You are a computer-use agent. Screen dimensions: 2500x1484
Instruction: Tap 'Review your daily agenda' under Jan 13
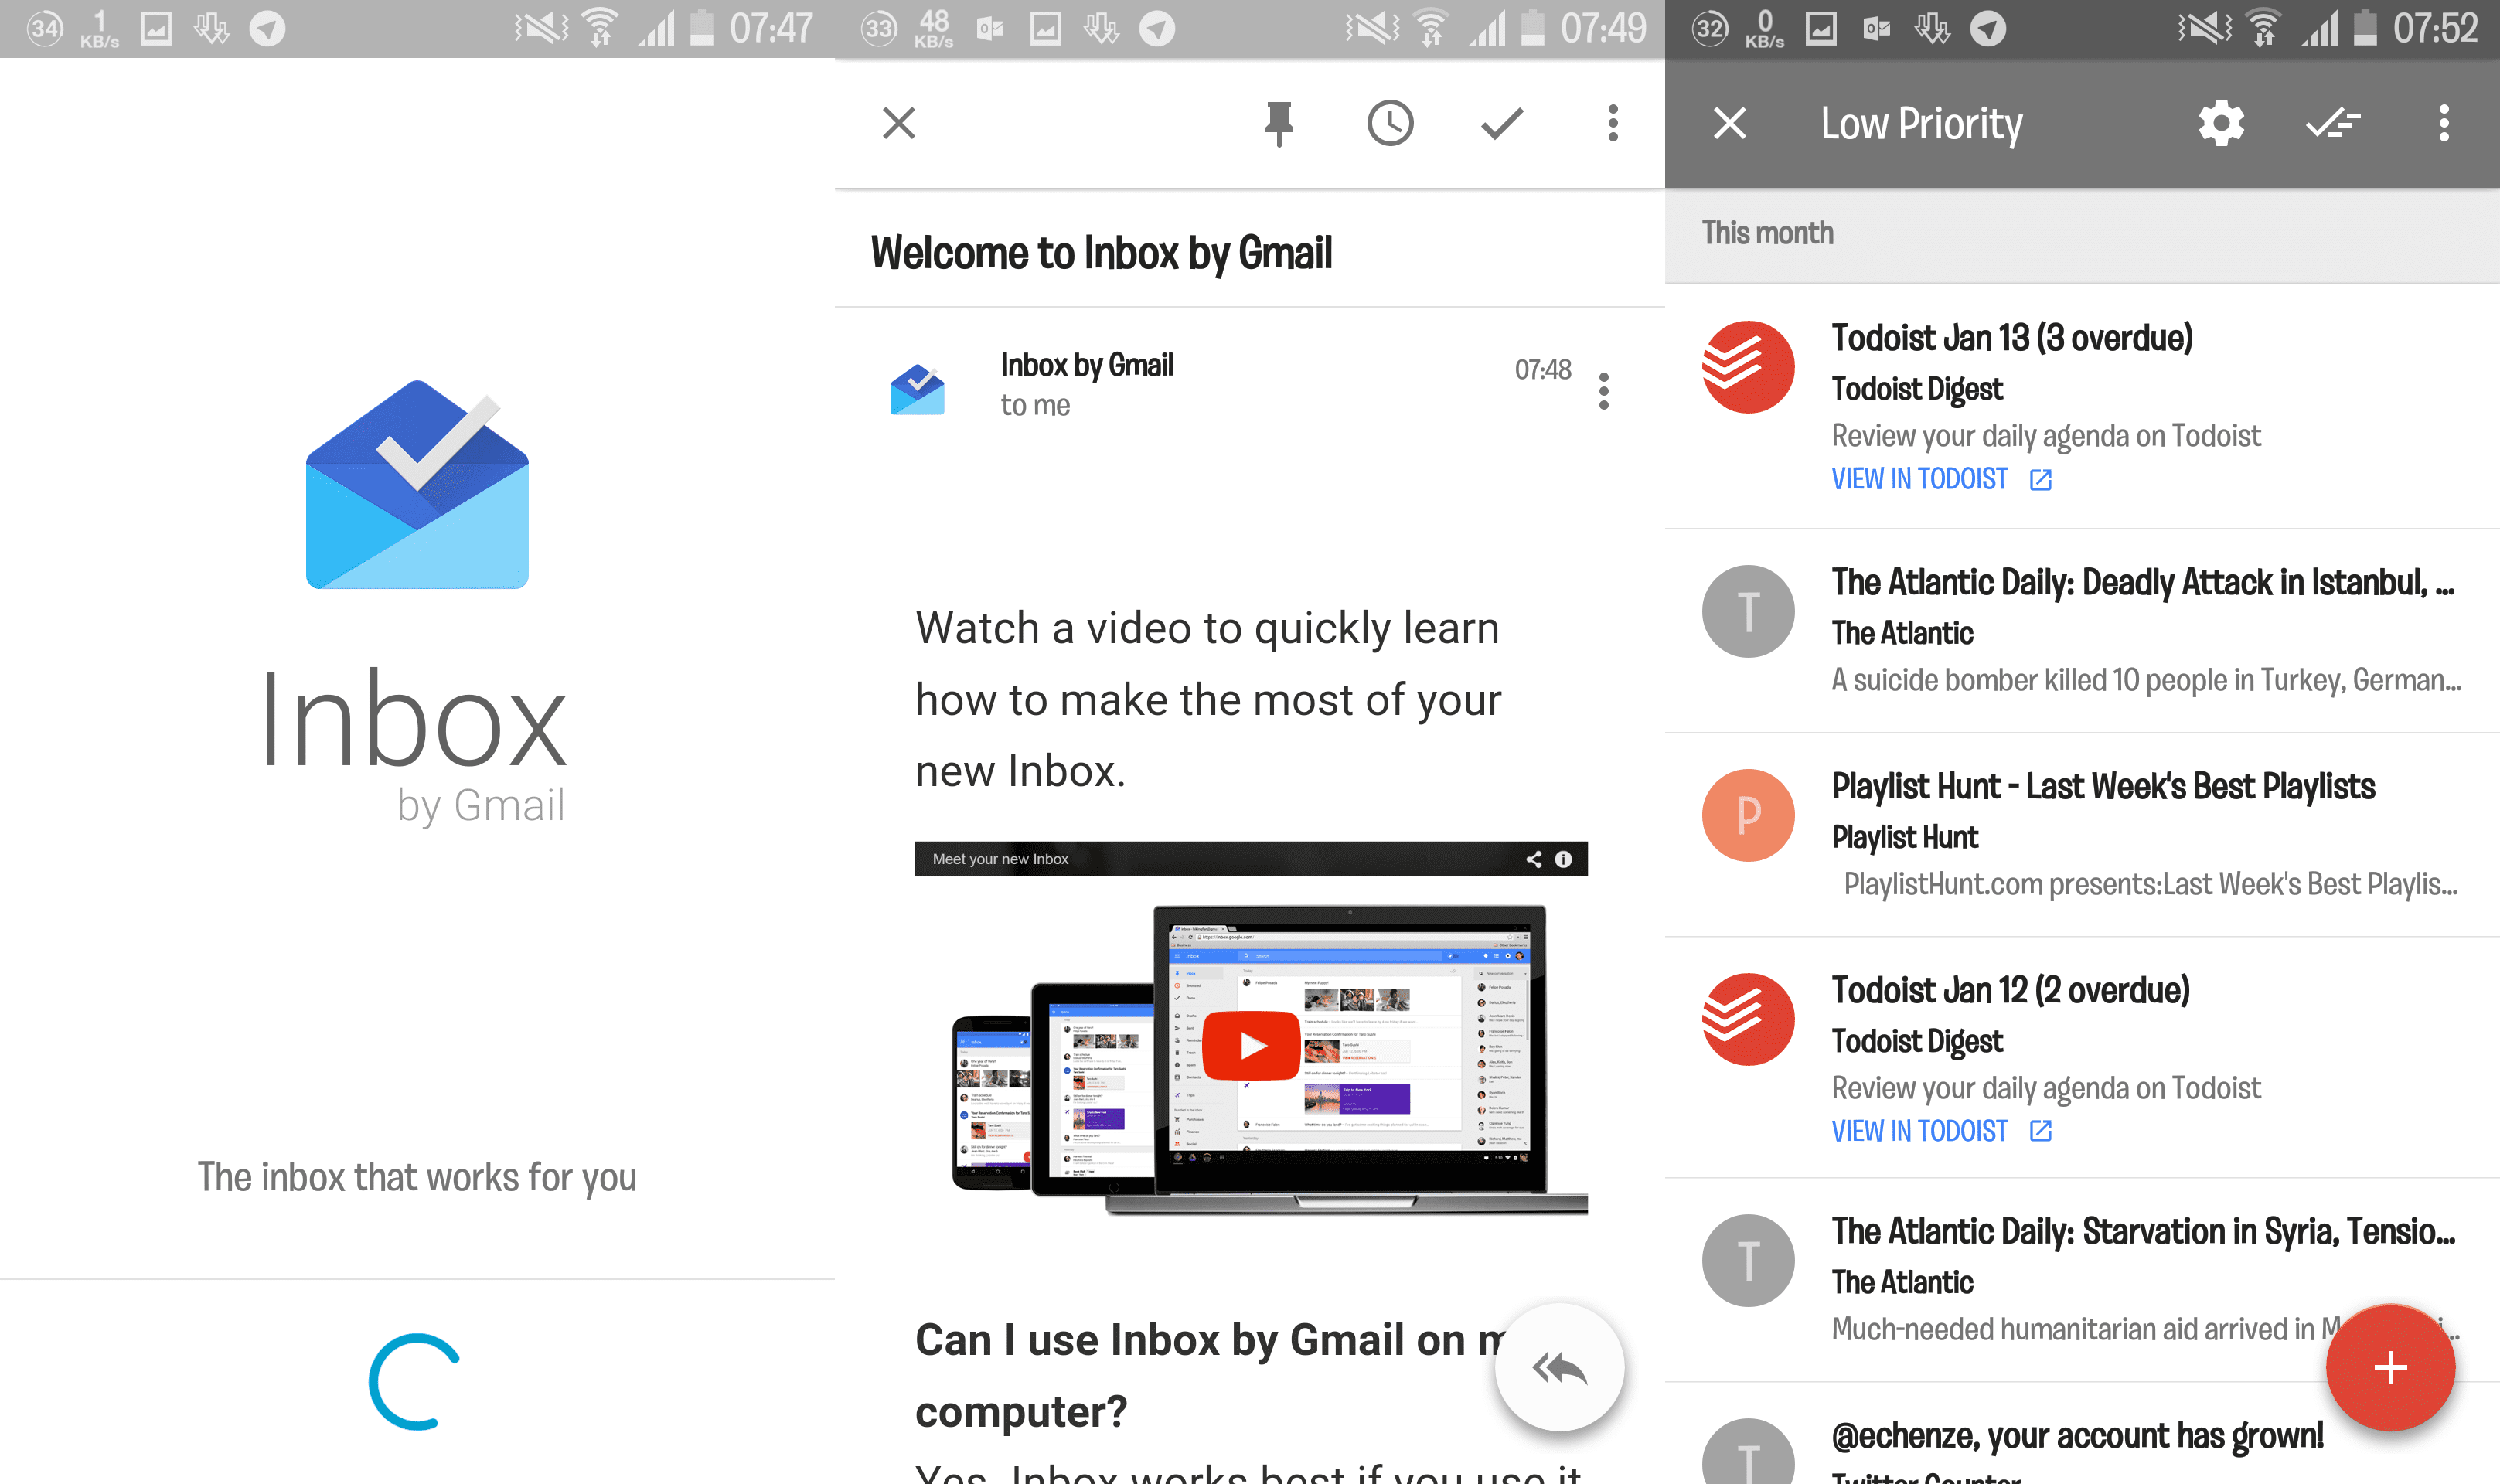click(x=2046, y=436)
